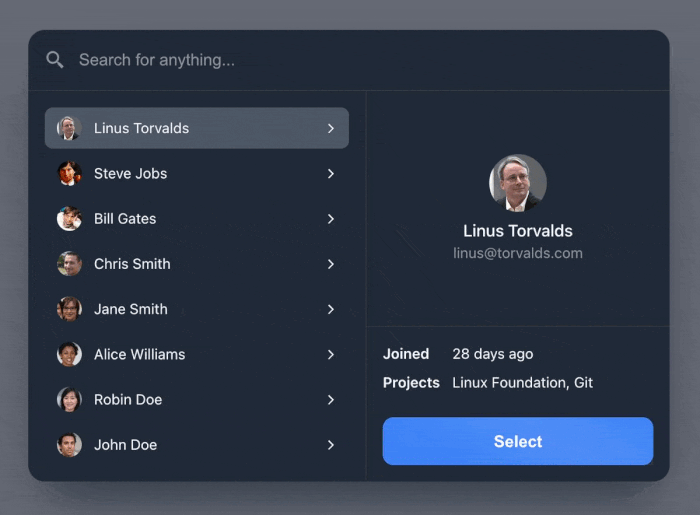Click John Doe's avatar thumbnail

click(69, 444)
